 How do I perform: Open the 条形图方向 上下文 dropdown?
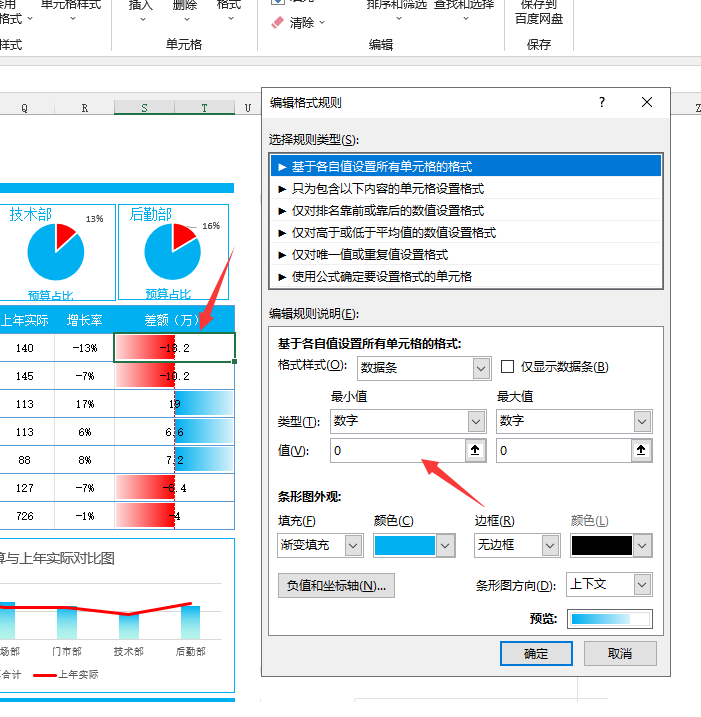[x=642, y=584]
